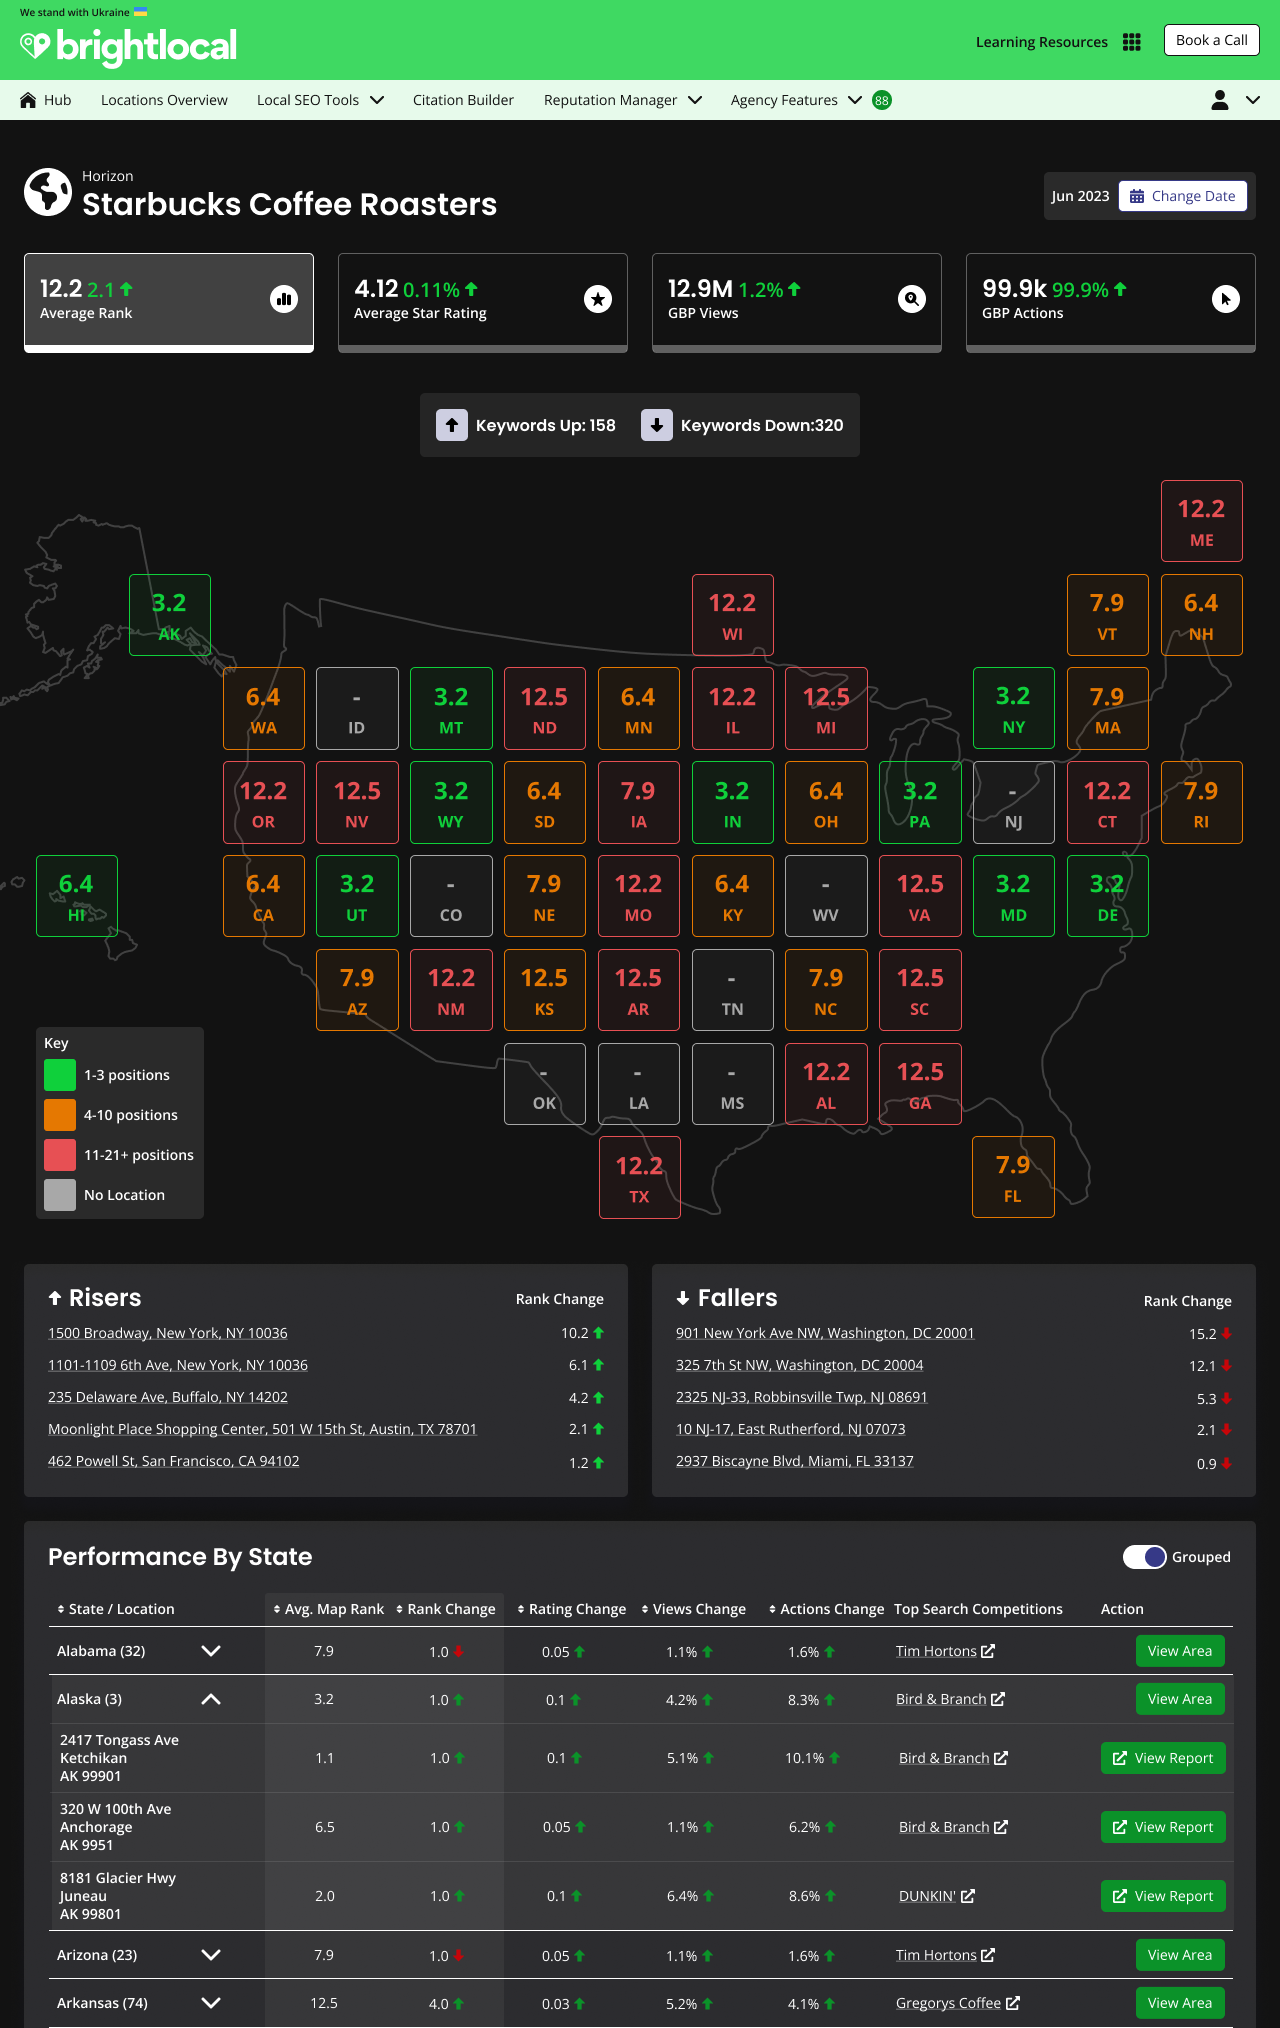
Task: Click external link icon beside Gregorys Coffee
Action: tap(1013, 2003)
